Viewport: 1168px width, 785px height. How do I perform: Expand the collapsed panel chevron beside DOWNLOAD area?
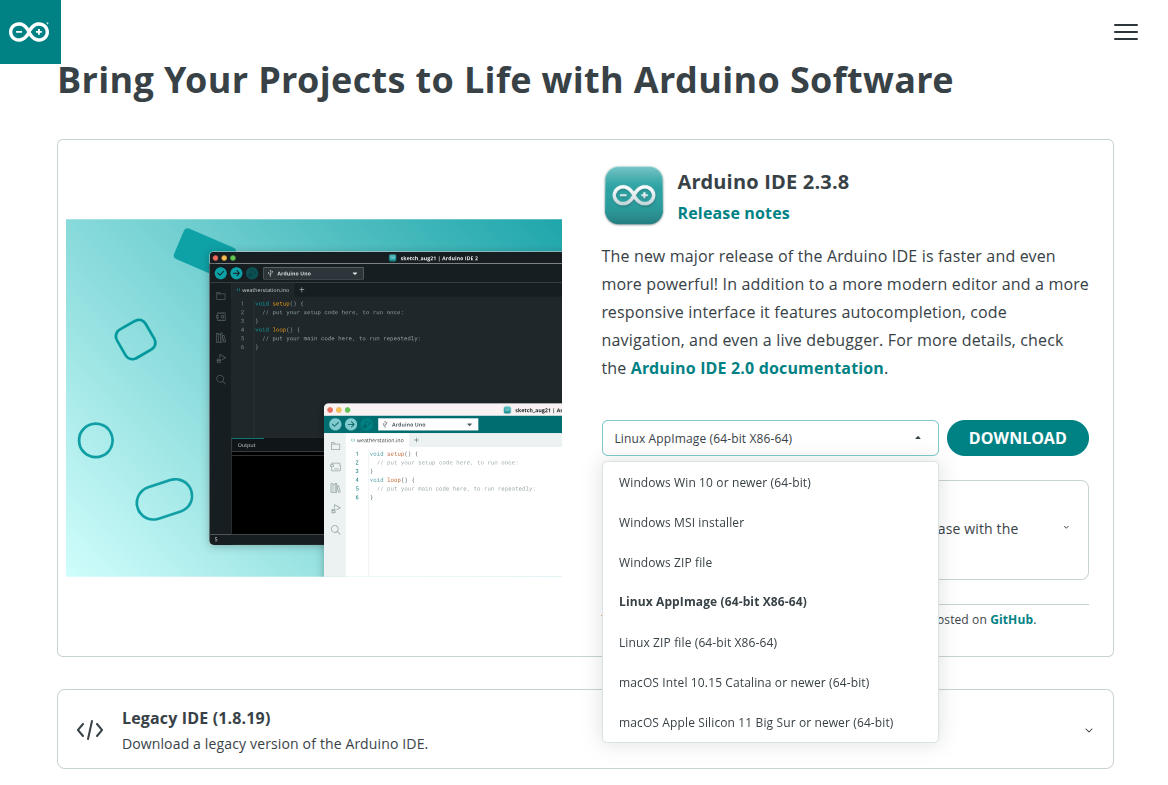pos(1066,528)
